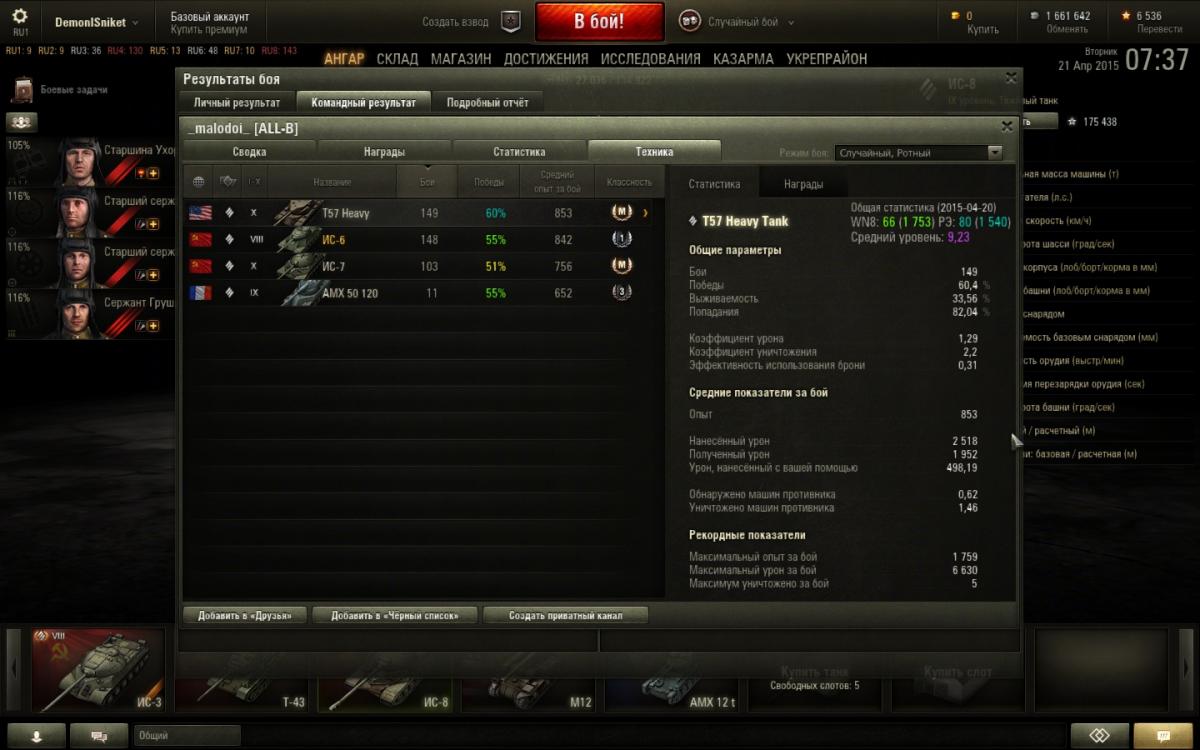Click Добавить в «Друзья» button
1200x750 pixels.
point(245,616)
